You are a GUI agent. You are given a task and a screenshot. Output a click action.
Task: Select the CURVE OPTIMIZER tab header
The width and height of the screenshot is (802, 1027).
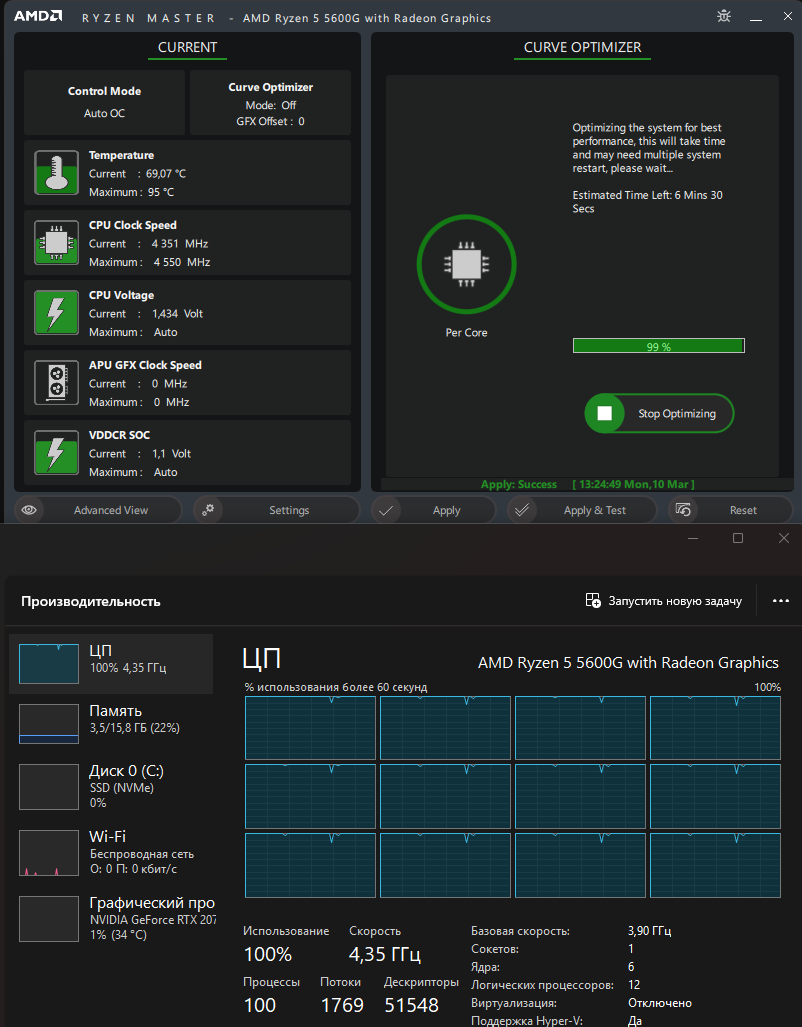tap(582, 48)
